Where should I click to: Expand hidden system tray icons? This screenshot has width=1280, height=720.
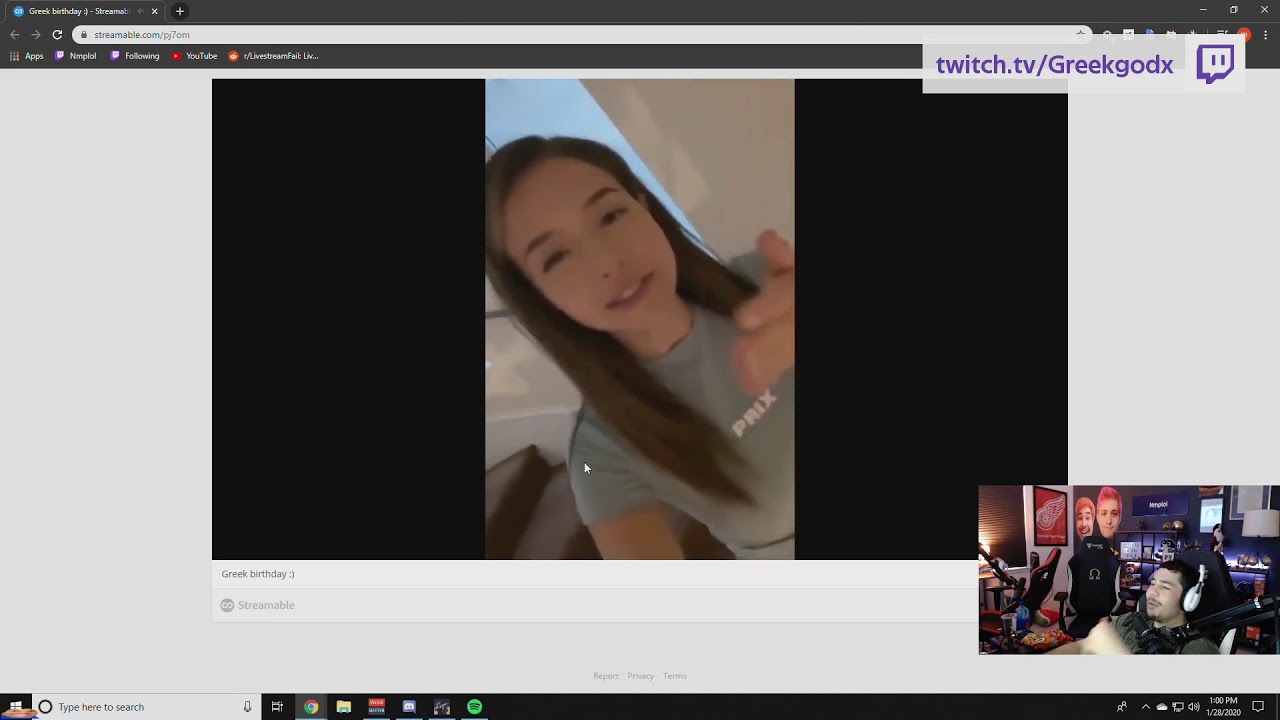pyautogui.click(x=1146, y=707)
